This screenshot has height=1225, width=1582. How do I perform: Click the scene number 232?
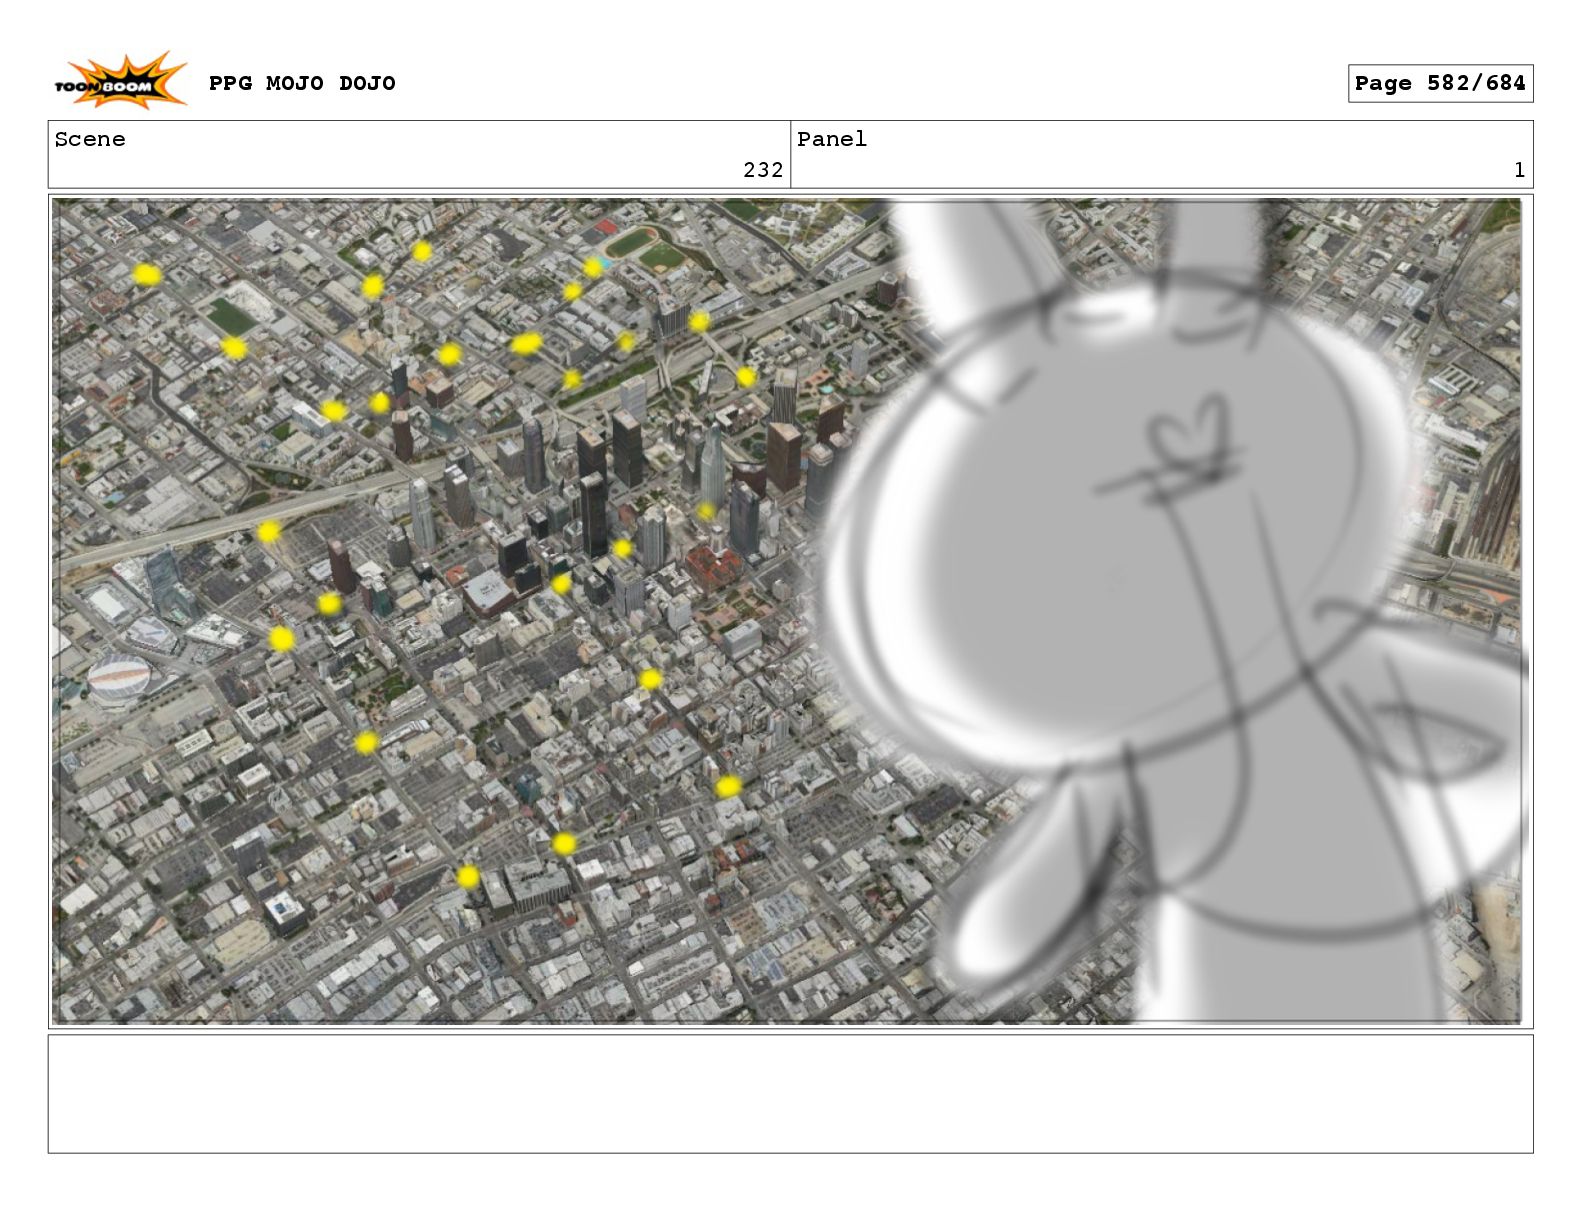point(763,170)
